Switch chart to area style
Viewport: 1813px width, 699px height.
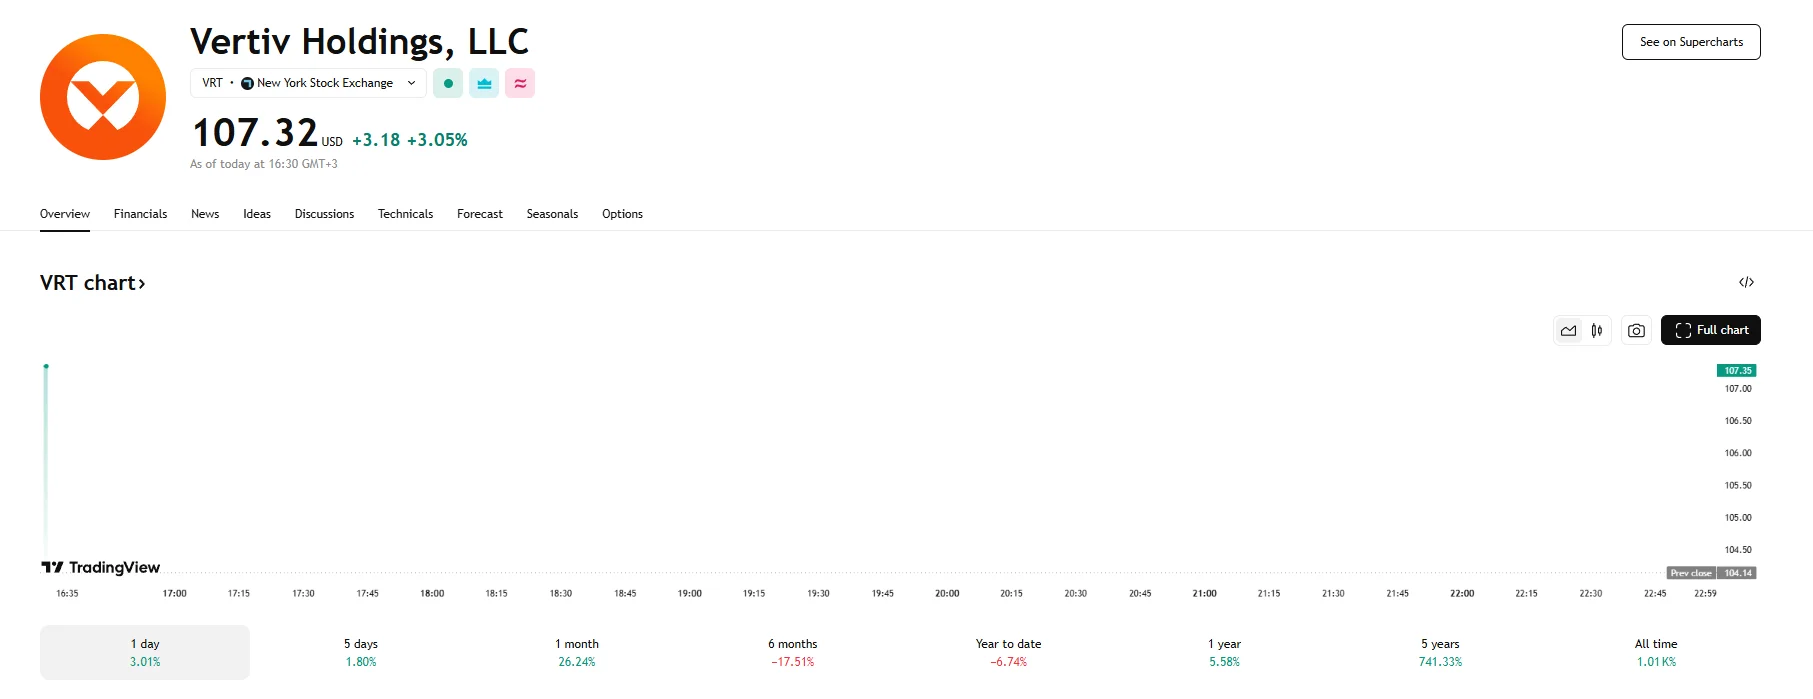pos(1568,330)
